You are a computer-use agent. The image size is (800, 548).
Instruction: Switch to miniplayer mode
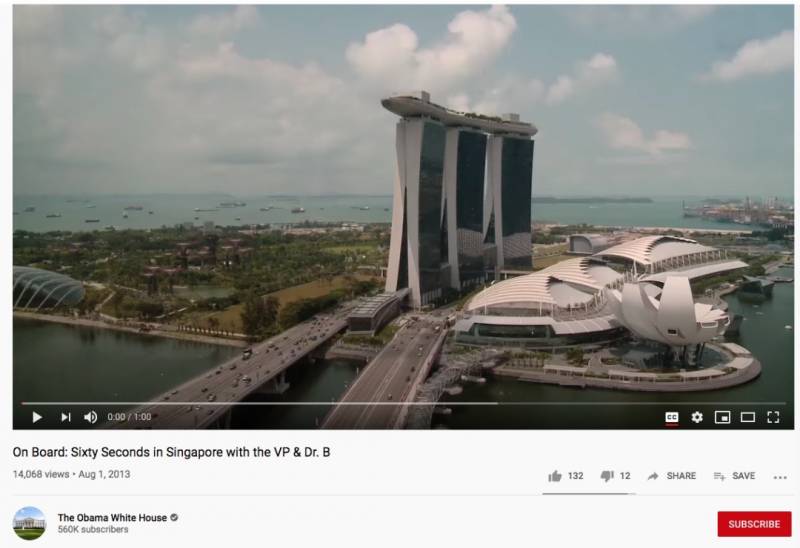(x=722, y=417)
